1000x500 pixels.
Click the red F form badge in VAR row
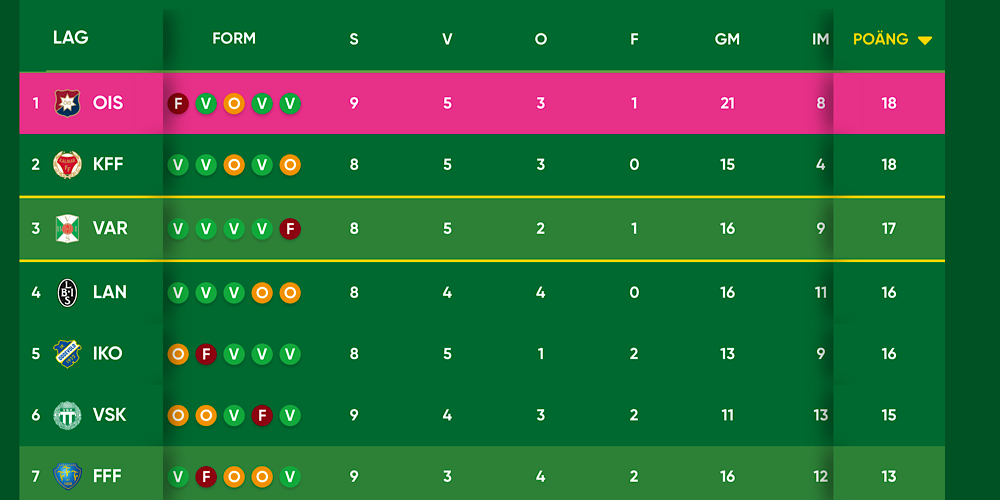(x=290, y=228)
